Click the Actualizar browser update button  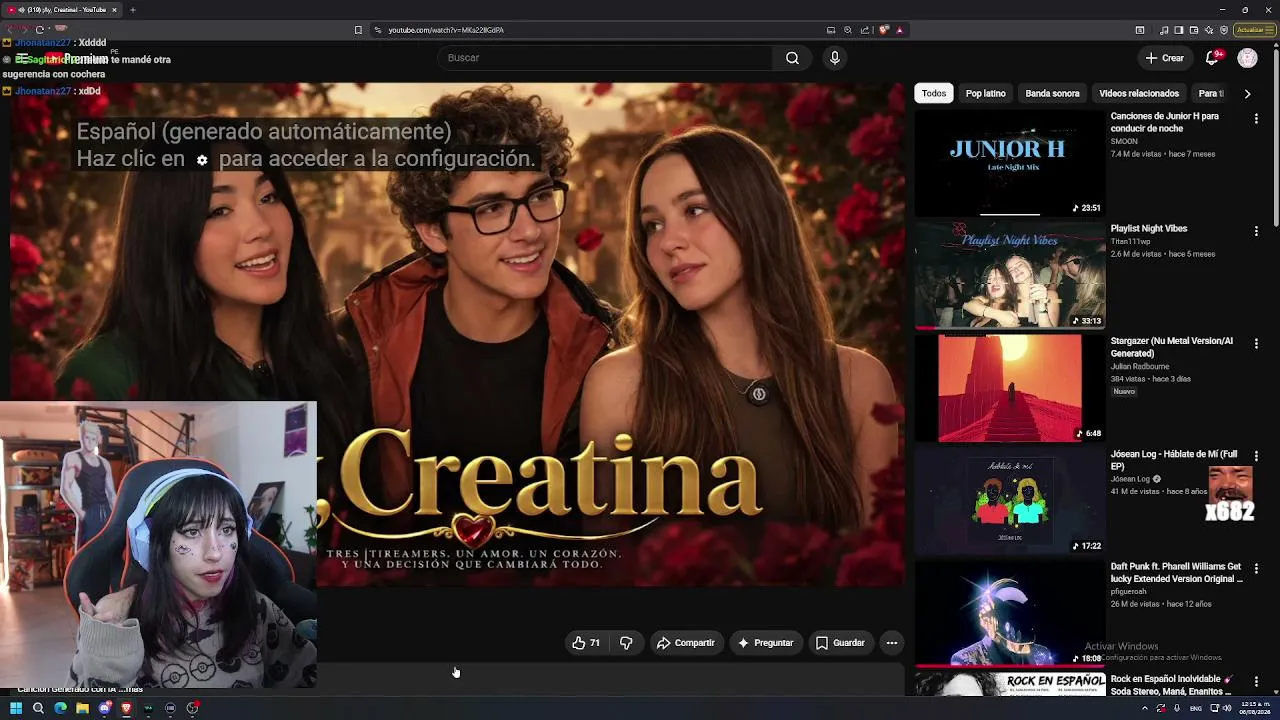coord(1253,30)
